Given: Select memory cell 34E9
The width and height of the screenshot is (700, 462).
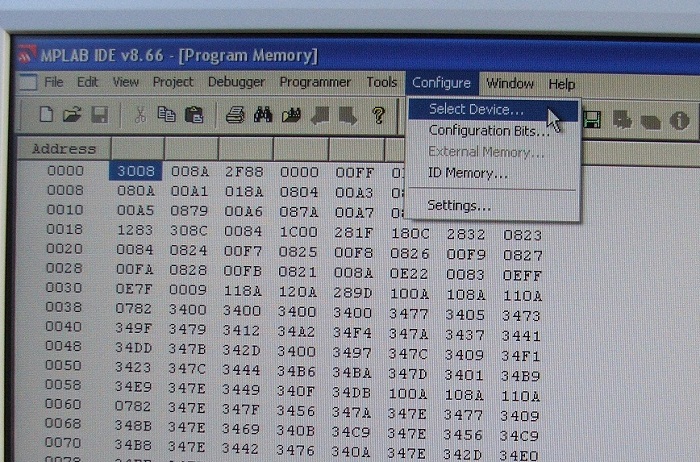Looking at the screenshot, I should click(x=133, y=387).
